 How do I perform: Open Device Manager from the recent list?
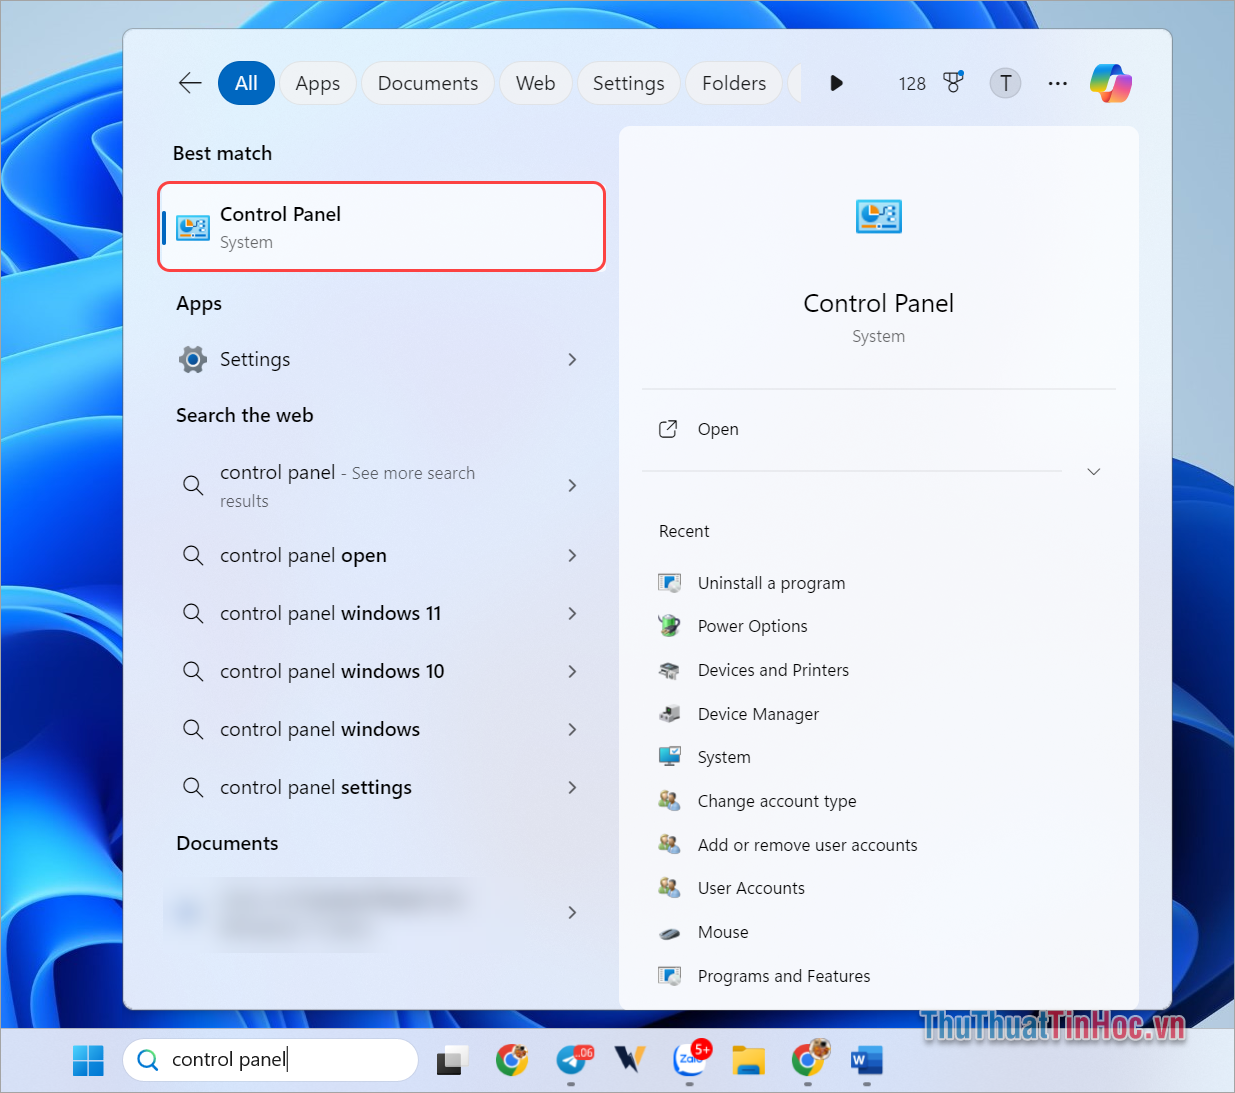click(757, 714)
